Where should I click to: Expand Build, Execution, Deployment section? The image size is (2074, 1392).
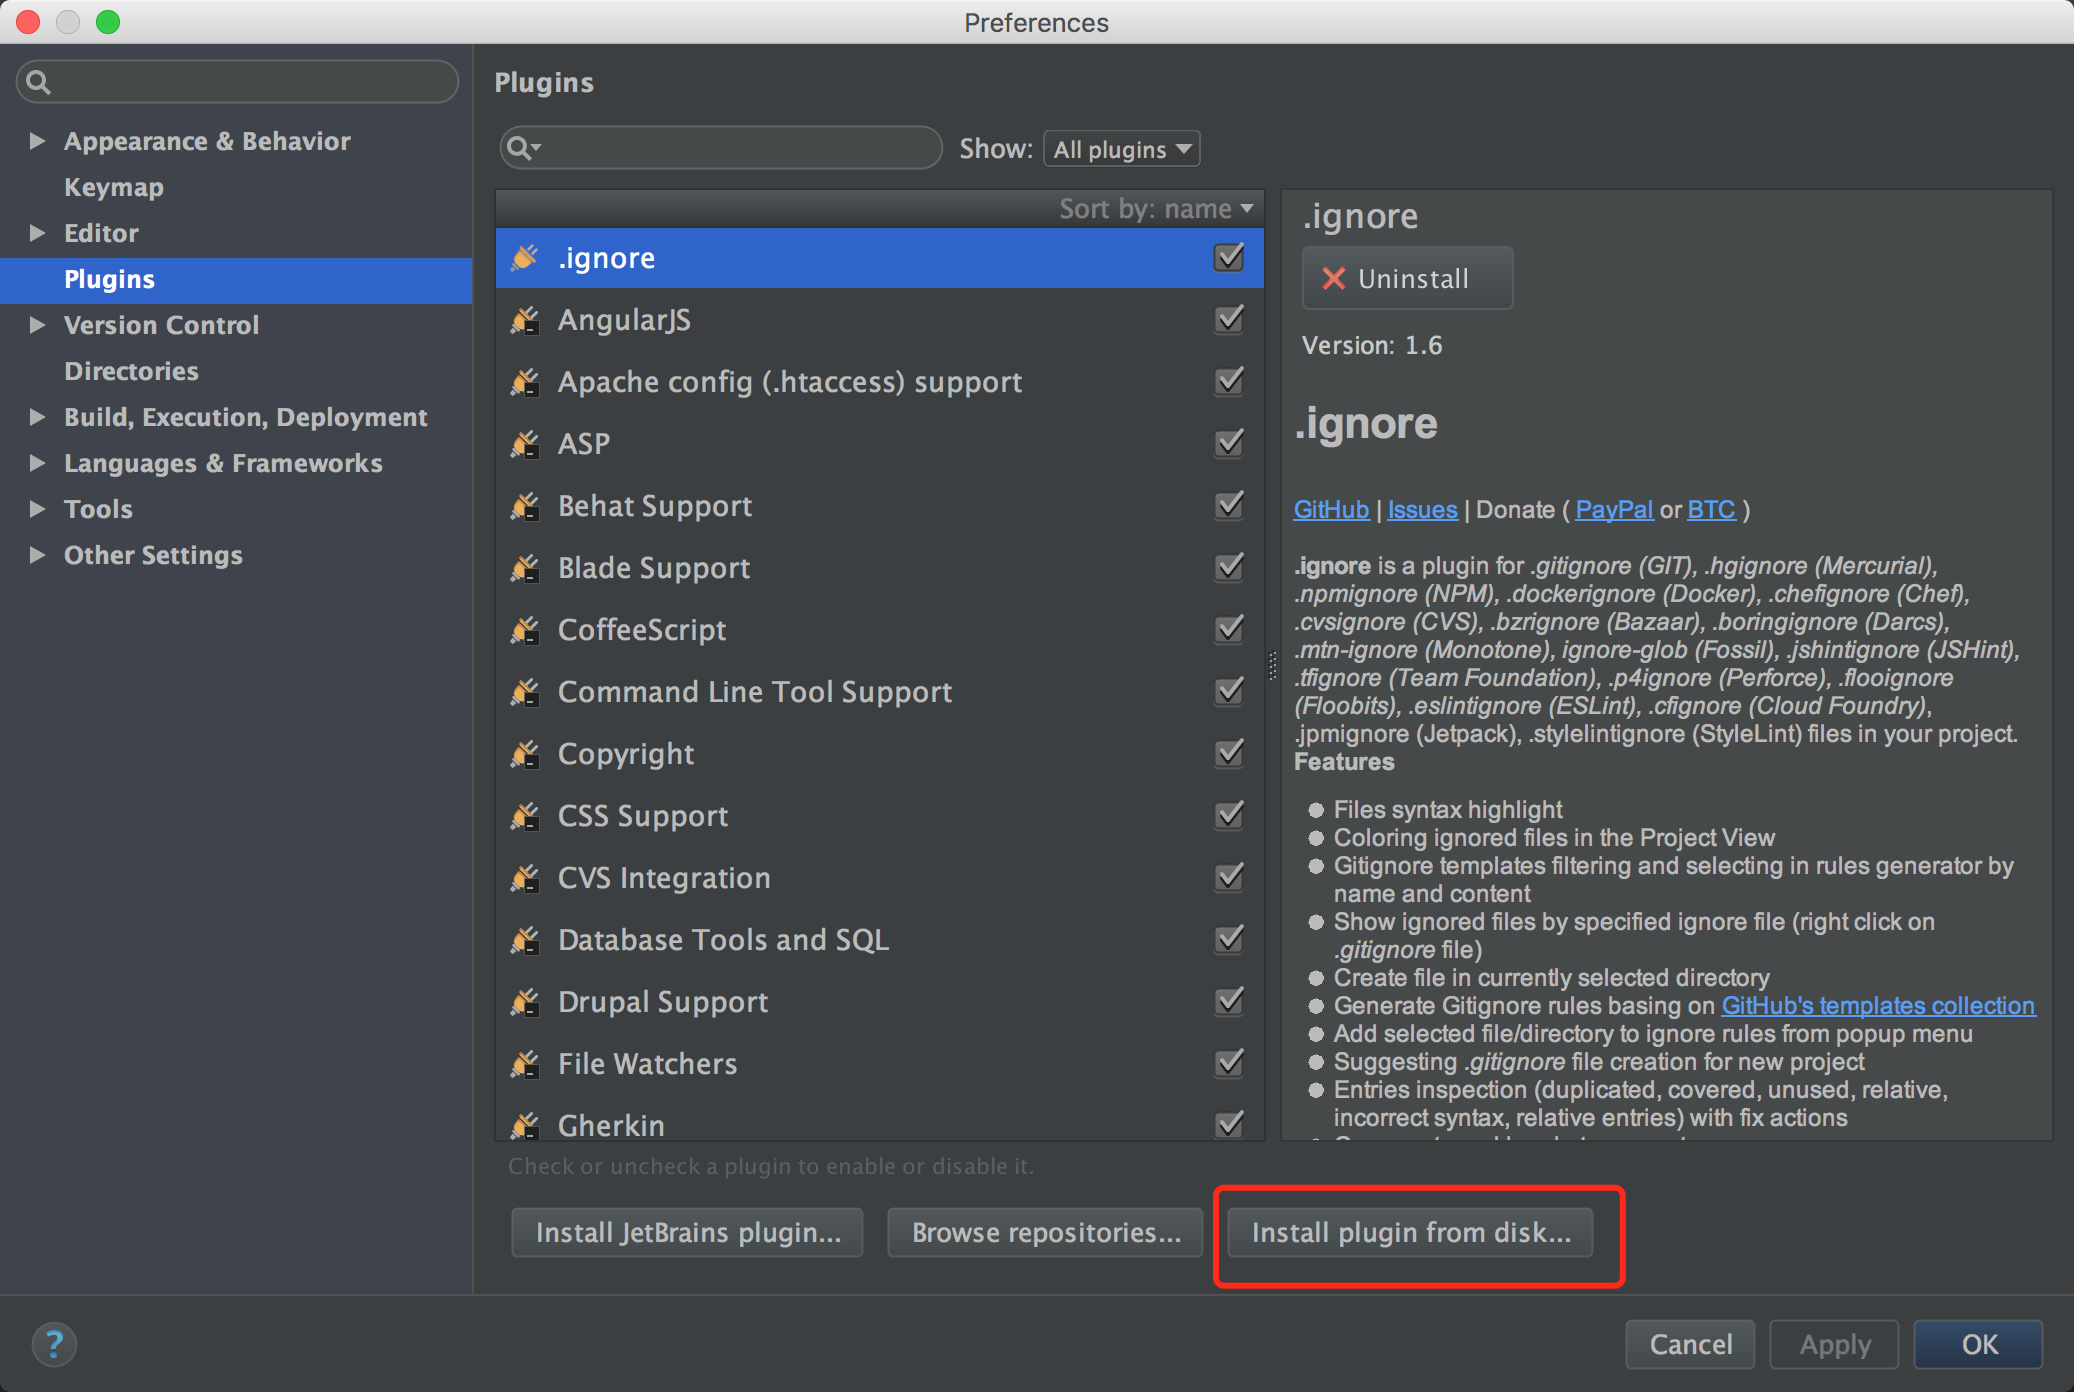(37, 417)
